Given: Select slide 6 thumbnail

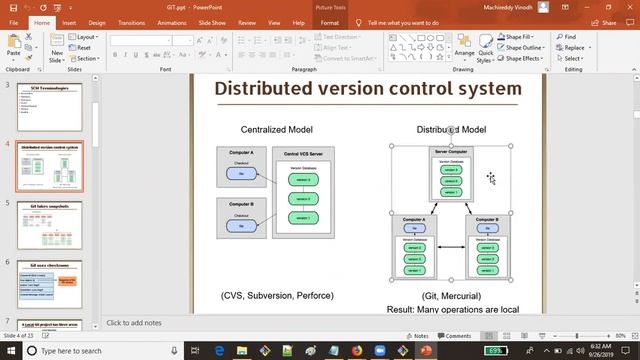Looking at the screenshot, I should point(49,284).
